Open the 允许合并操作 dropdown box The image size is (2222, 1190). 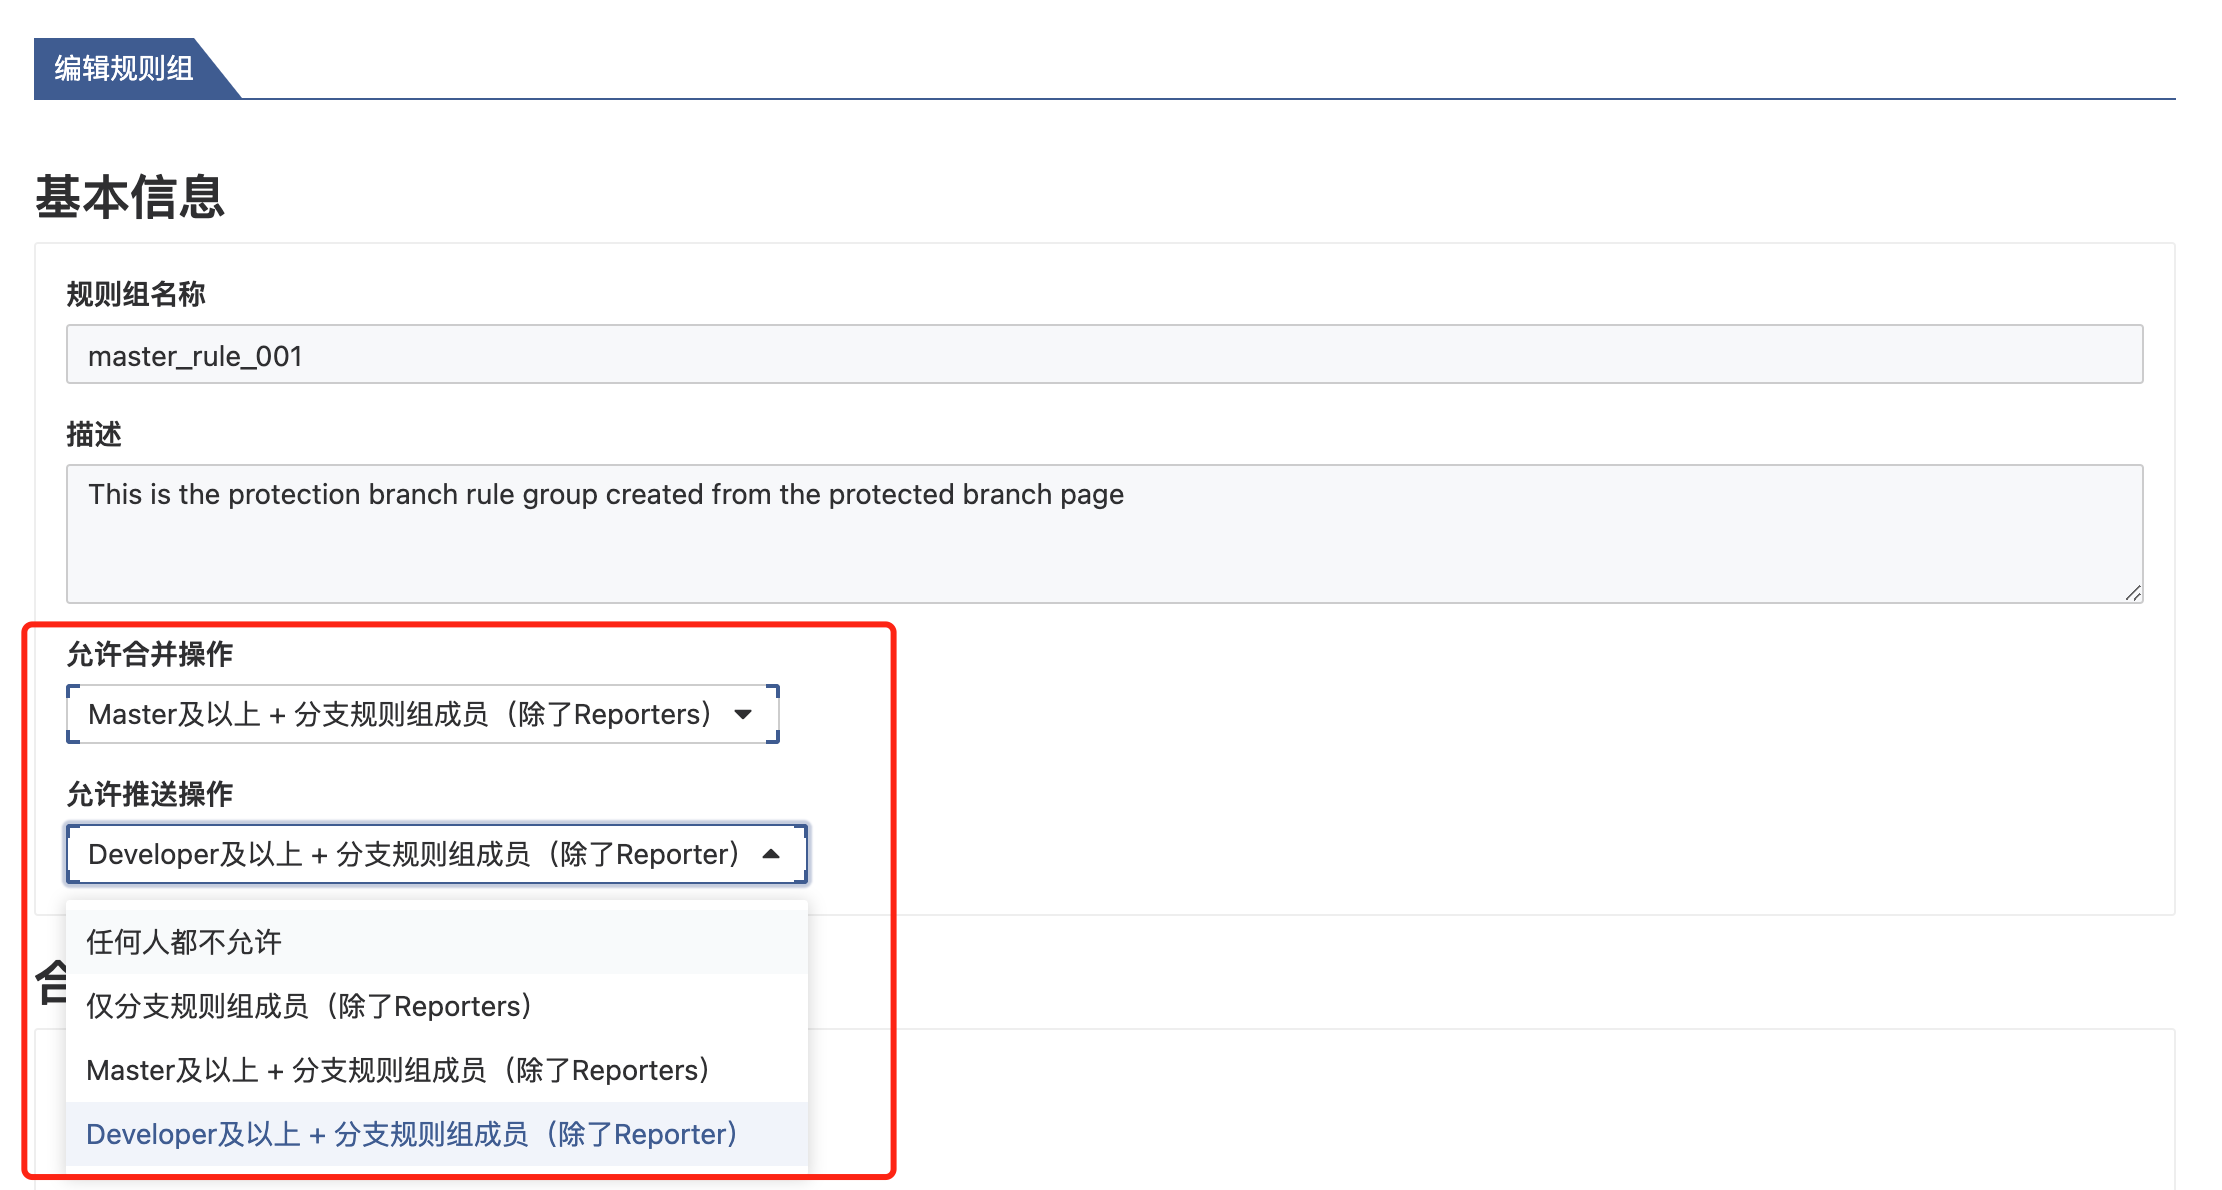click(x=400, y=714)
